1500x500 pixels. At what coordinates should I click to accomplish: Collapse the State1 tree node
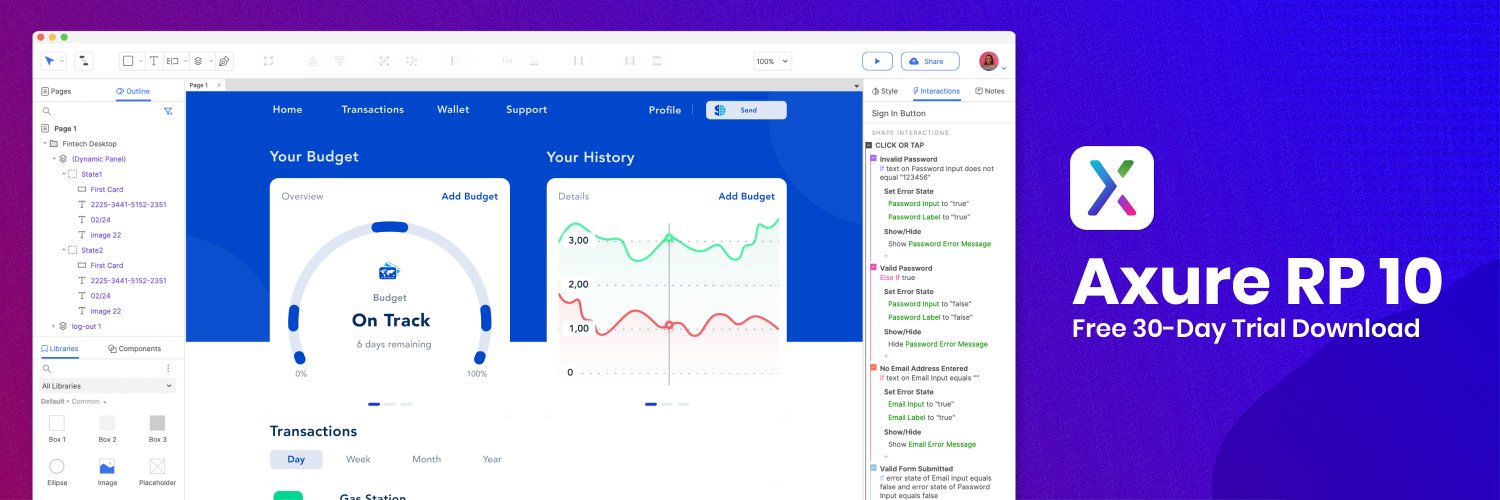click(64, 174)
